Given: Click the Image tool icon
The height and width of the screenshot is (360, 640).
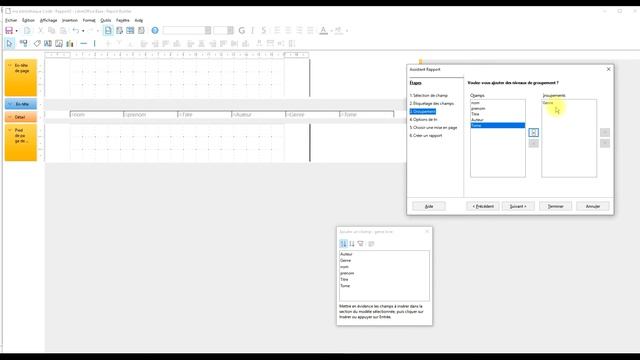Looking at the screenshot, I should (59, 43).
